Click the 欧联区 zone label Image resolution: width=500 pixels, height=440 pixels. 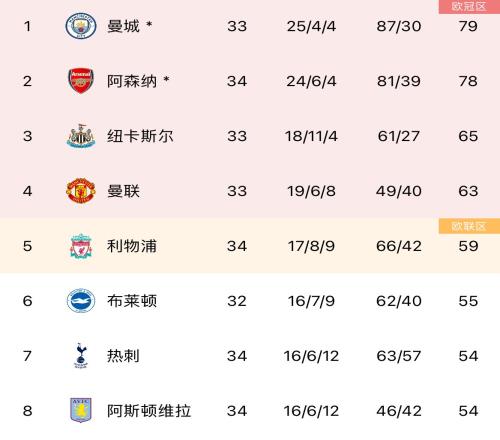pyautogui.click(x=469, y=226)
